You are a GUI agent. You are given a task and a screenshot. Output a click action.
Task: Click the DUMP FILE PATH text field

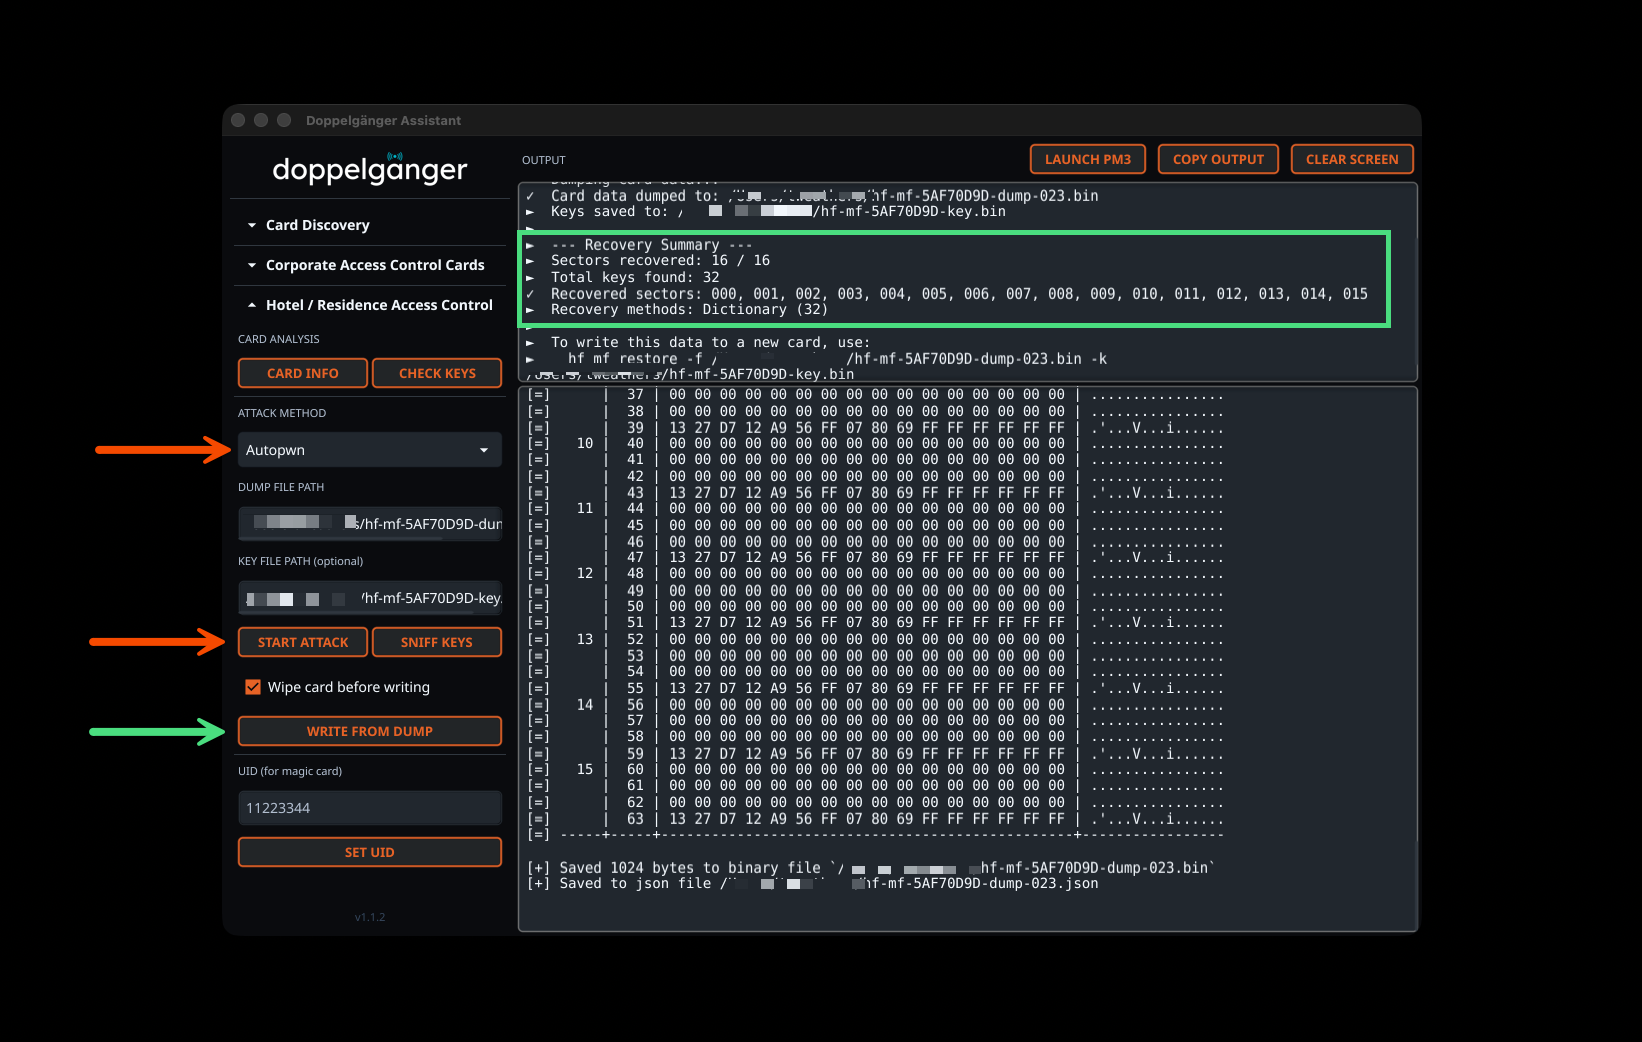(x=369, y=523)
